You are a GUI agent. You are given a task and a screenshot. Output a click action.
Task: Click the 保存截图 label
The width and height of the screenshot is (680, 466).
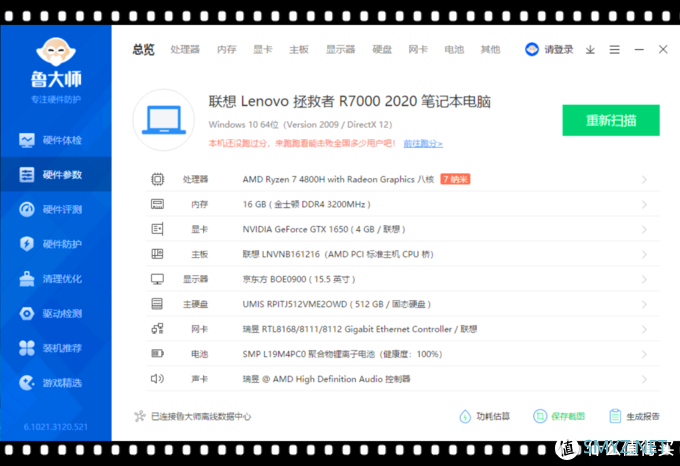click(x=568, y=417)
